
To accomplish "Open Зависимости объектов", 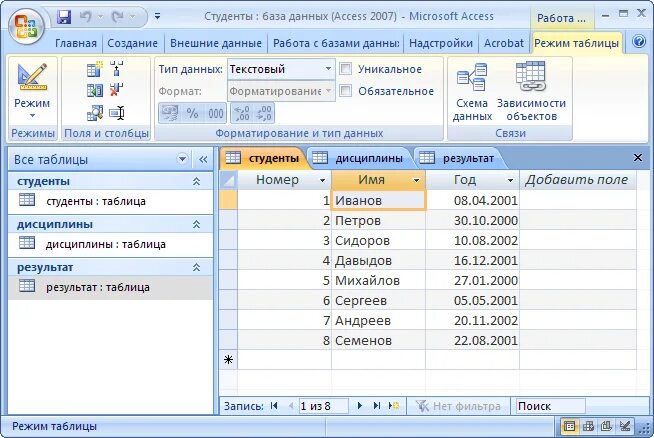I will tap(531, 92).
